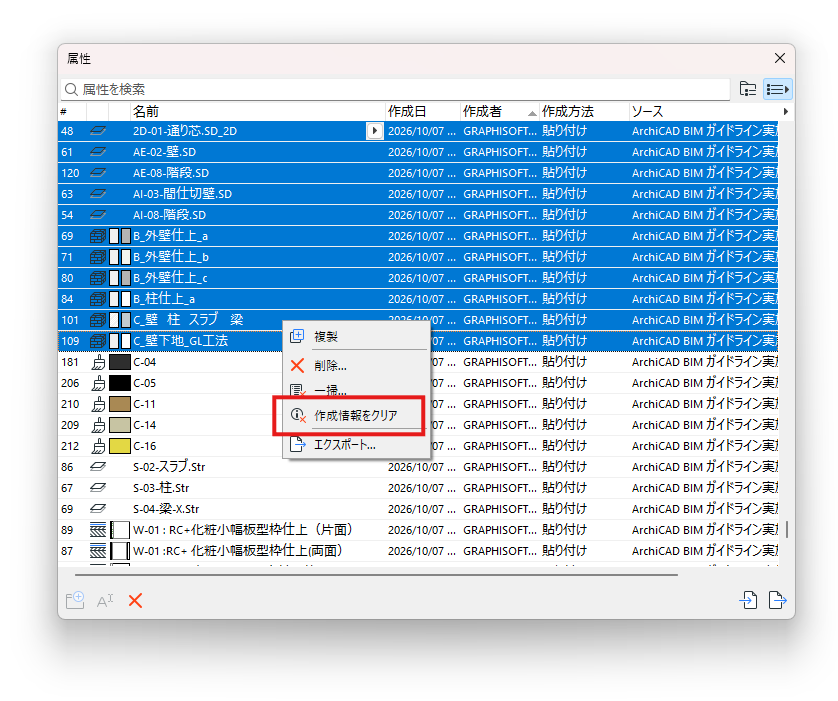
Task: Click the brown swatch of C-11
Action: coord(120,404)
